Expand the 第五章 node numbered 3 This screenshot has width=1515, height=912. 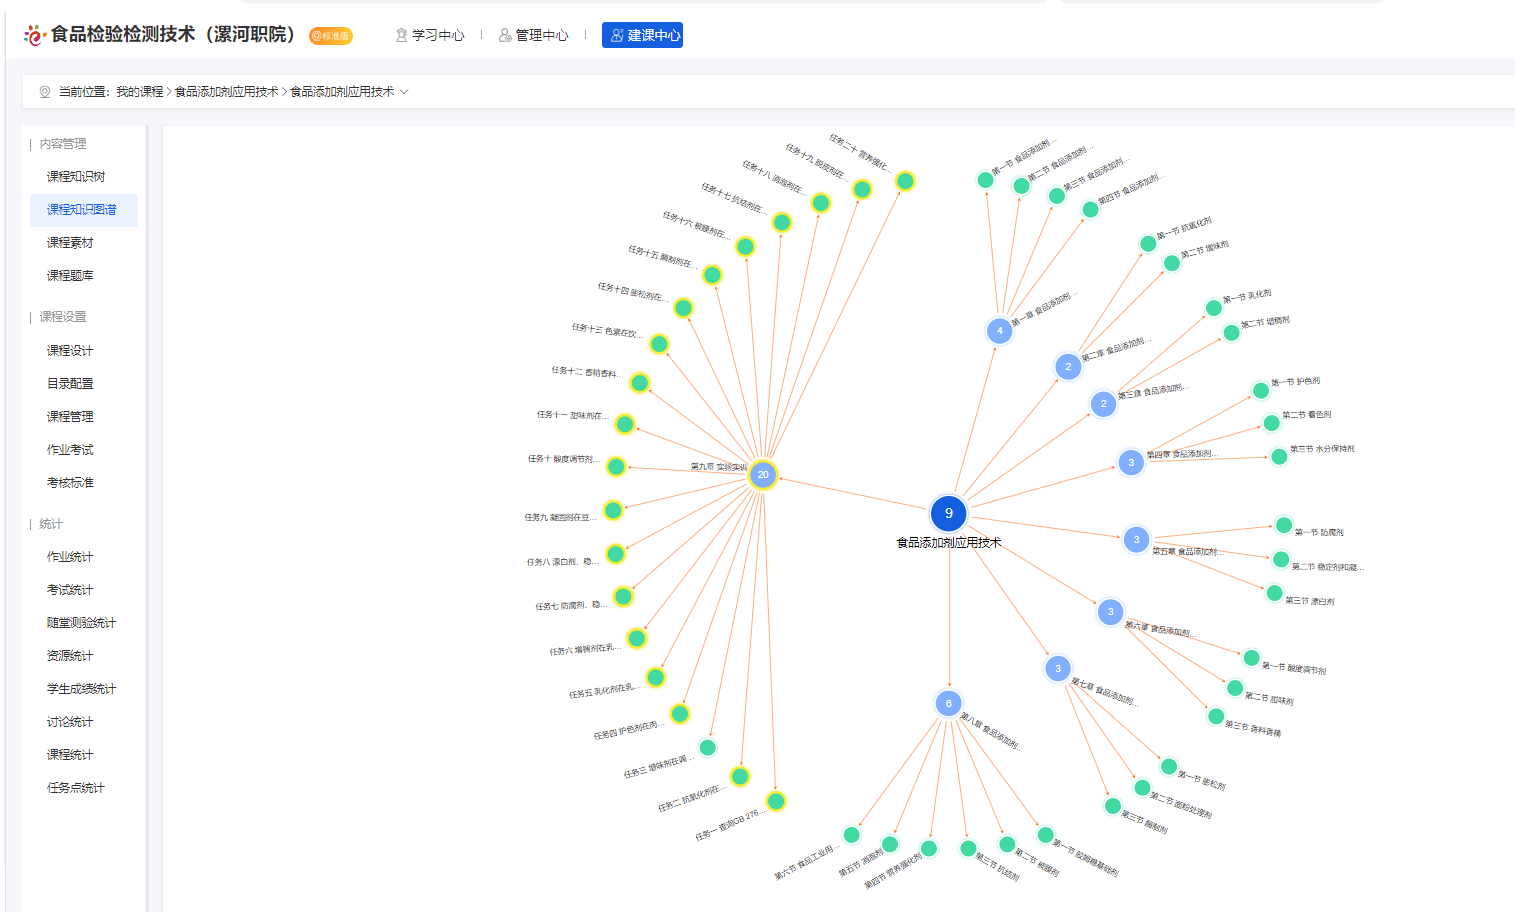(1136, 540)
